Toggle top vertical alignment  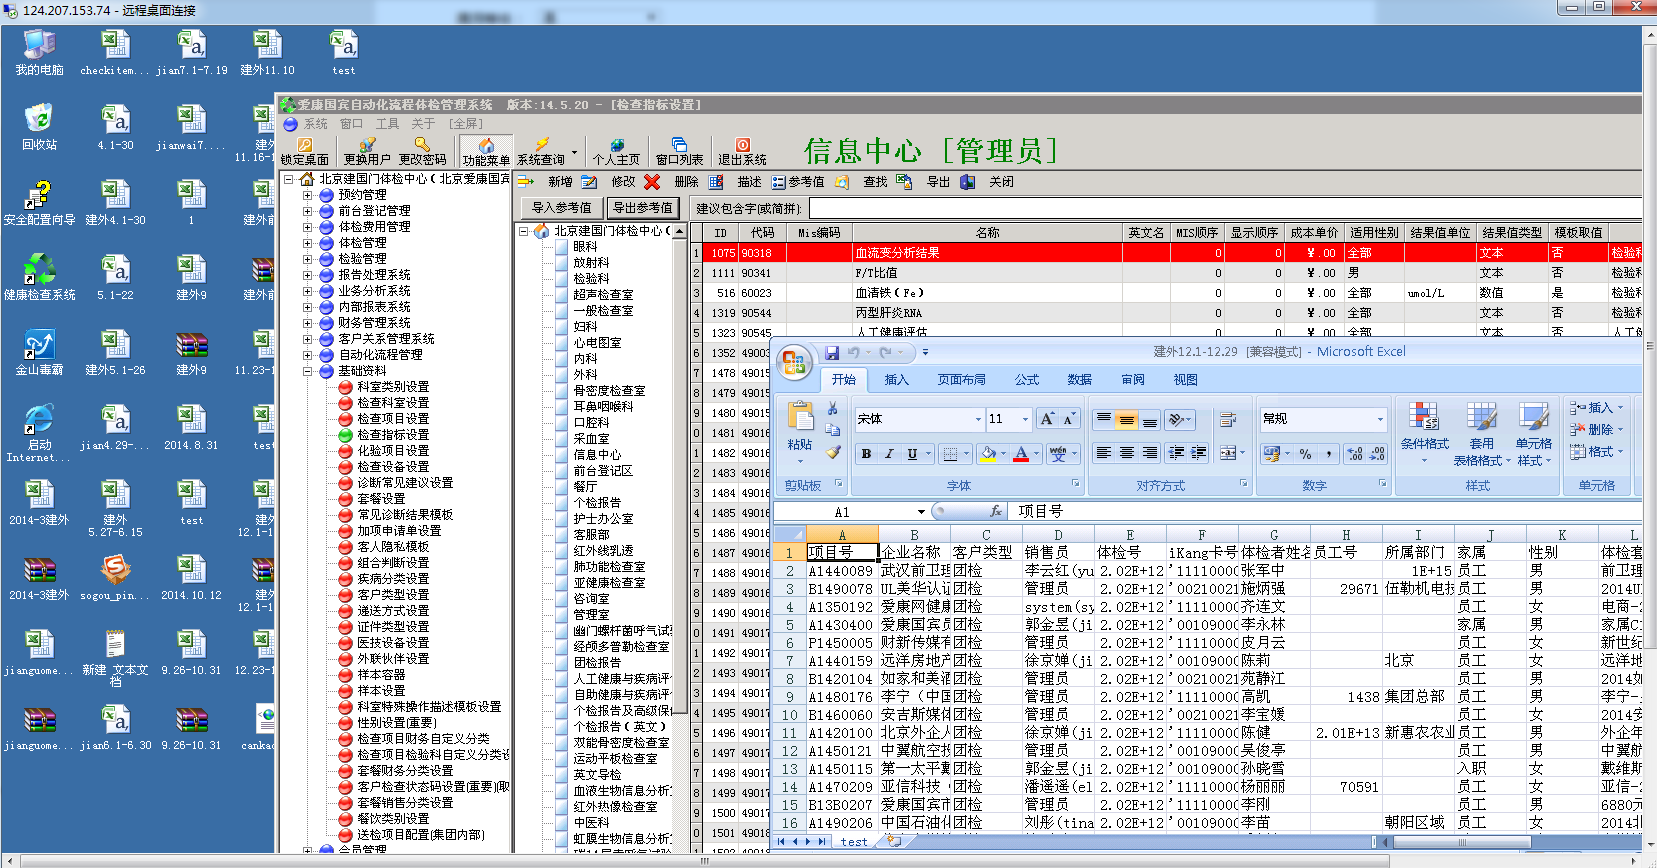pos(1103,420)
